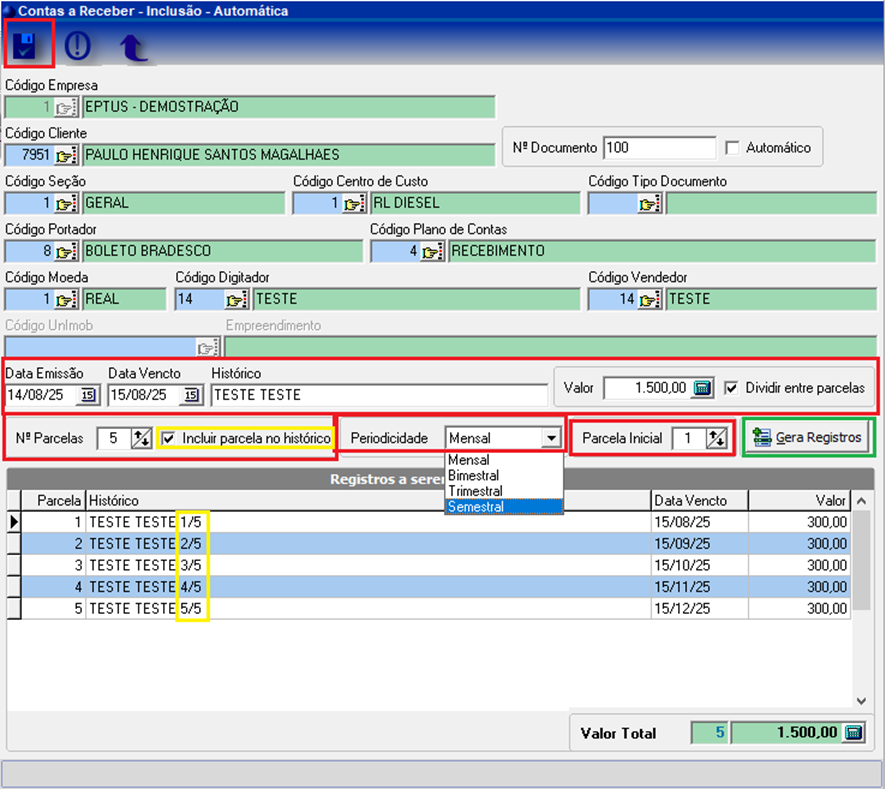Open the Código Portador lookup icon
The width and height of the screenshot is (886, 789).
tap(67, 251)
